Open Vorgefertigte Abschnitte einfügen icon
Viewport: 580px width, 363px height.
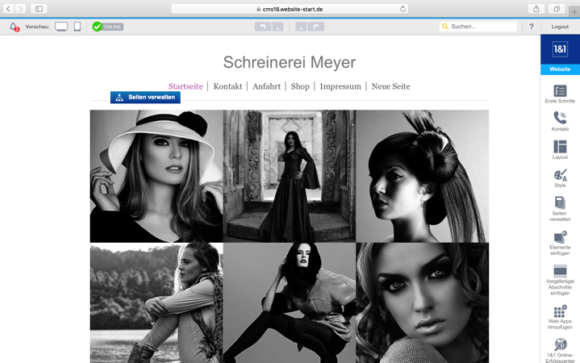[x=560, y=271]
